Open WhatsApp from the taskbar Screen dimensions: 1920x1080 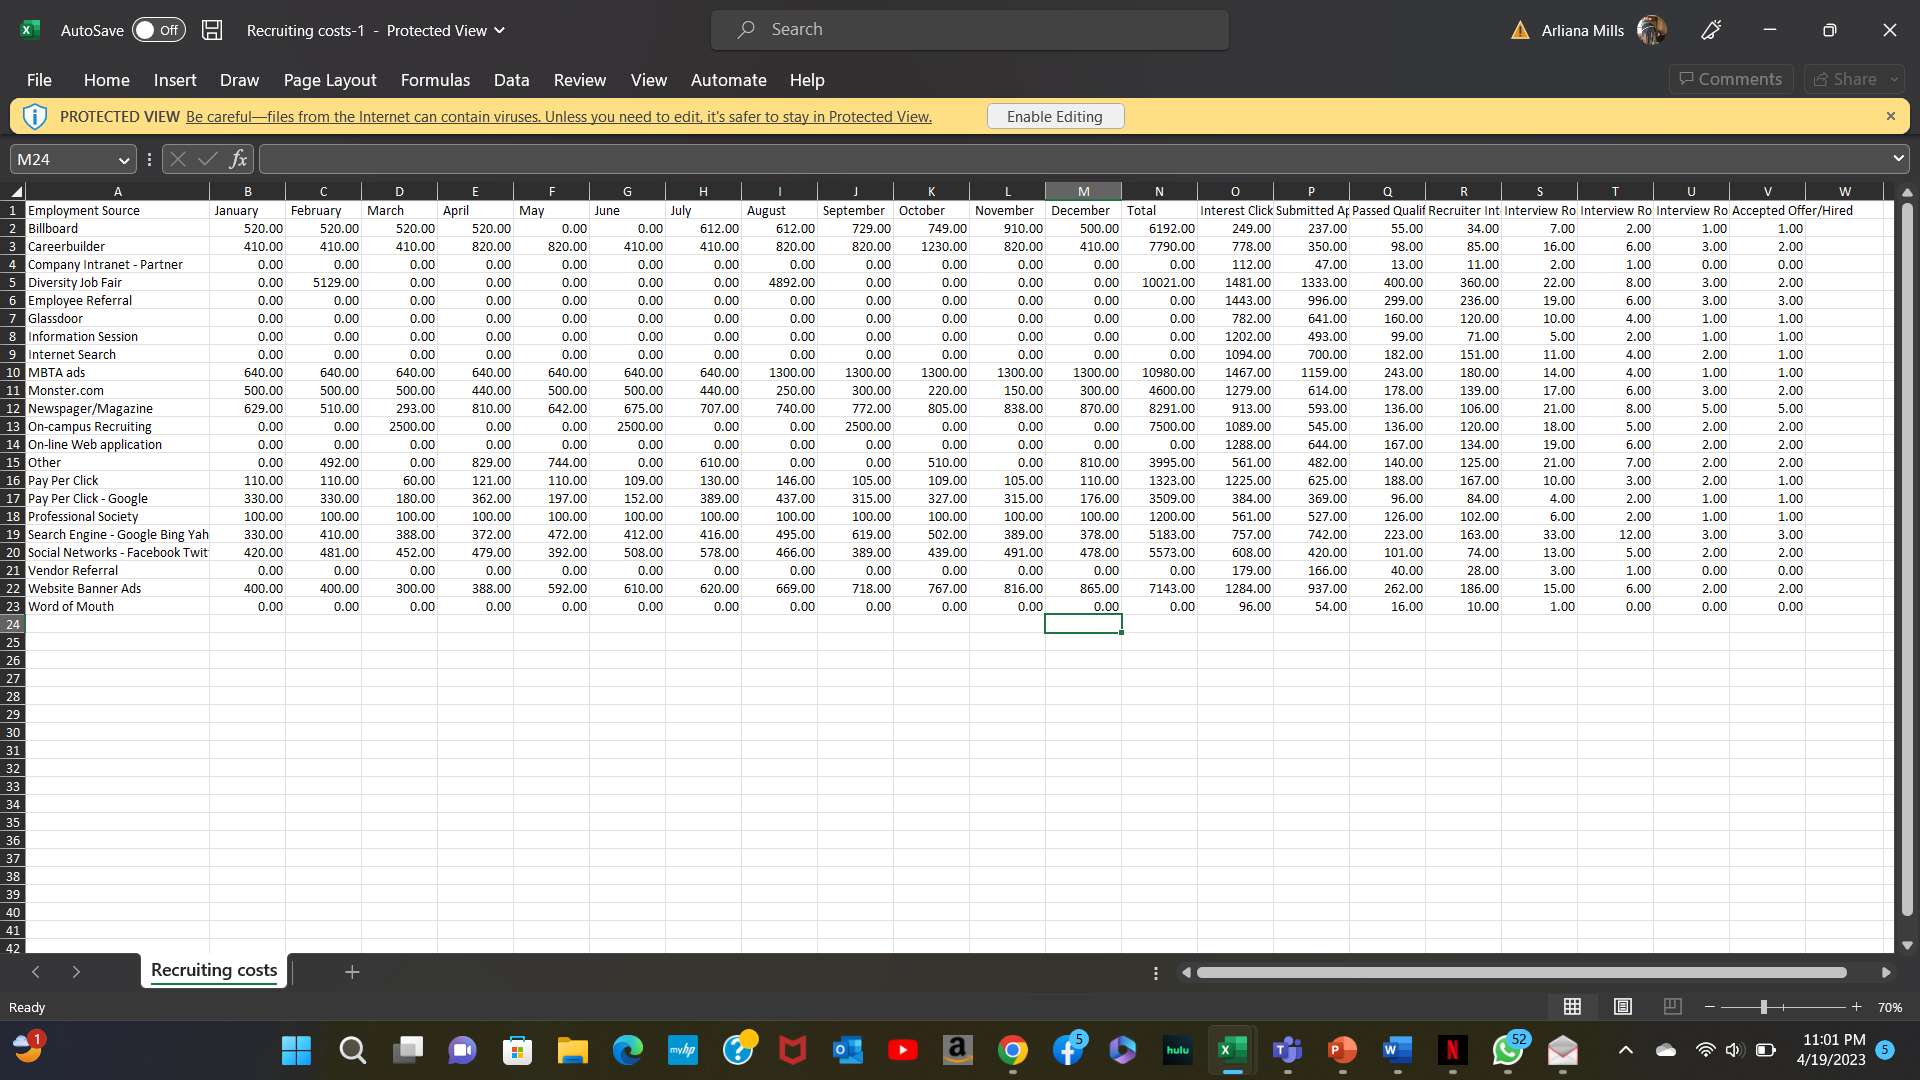pyautogui.click(x=1508, y=1050)
